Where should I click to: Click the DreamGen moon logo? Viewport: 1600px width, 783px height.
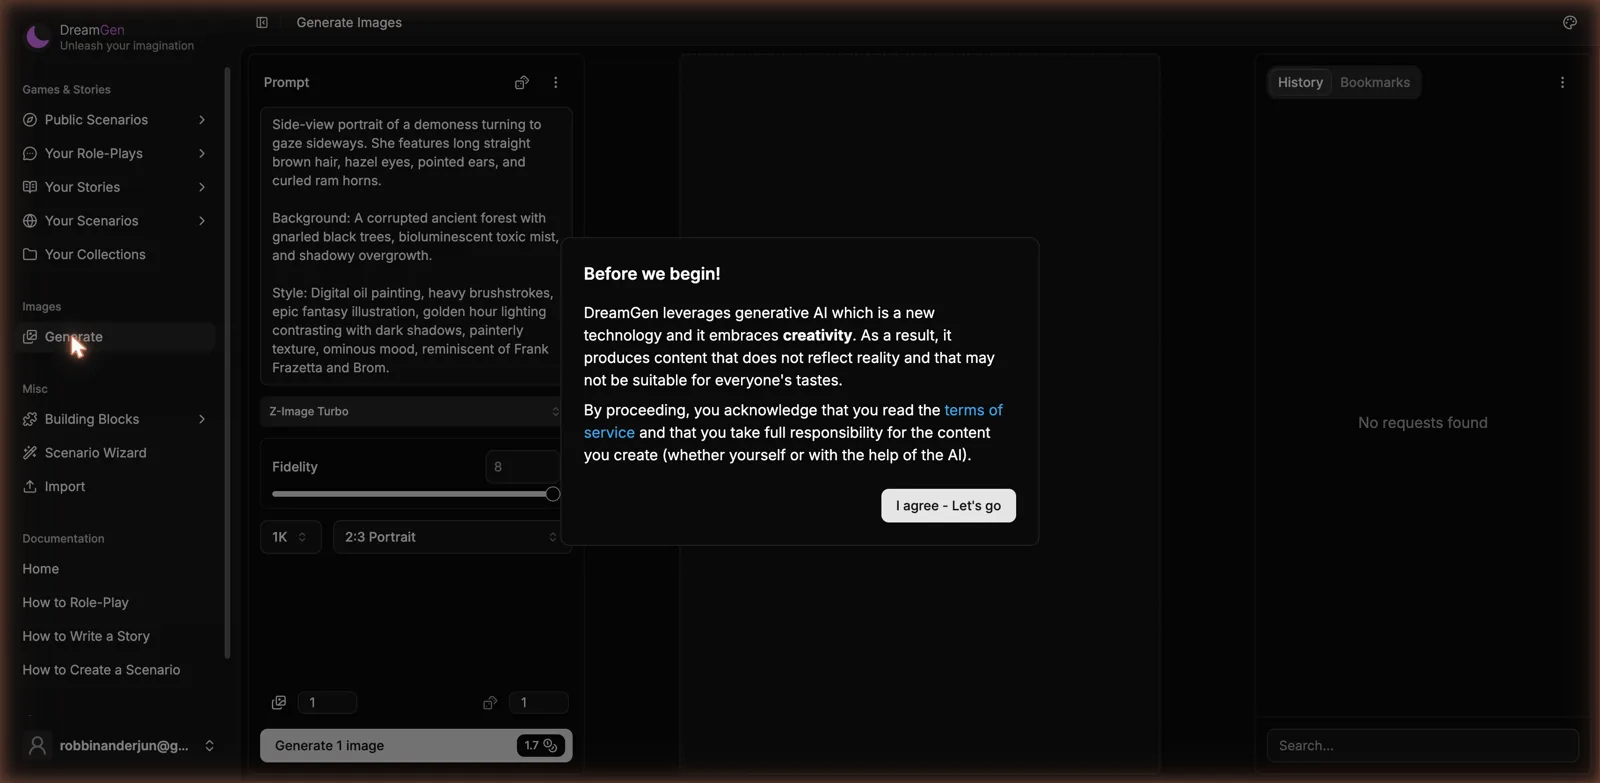37,37
